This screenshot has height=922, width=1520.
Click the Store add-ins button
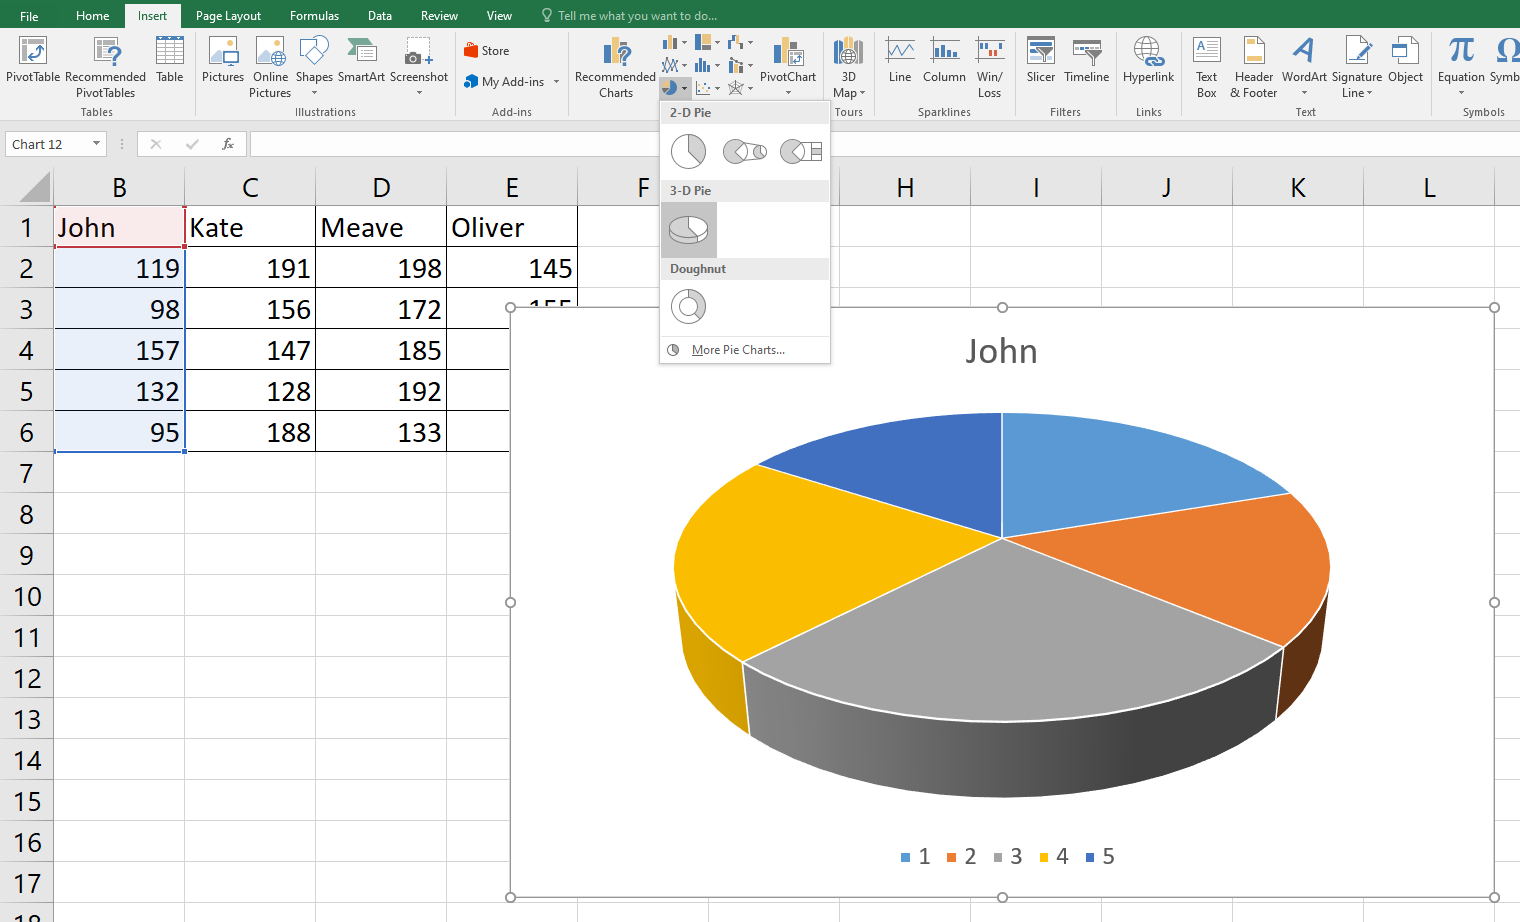[x=487, y=51]
